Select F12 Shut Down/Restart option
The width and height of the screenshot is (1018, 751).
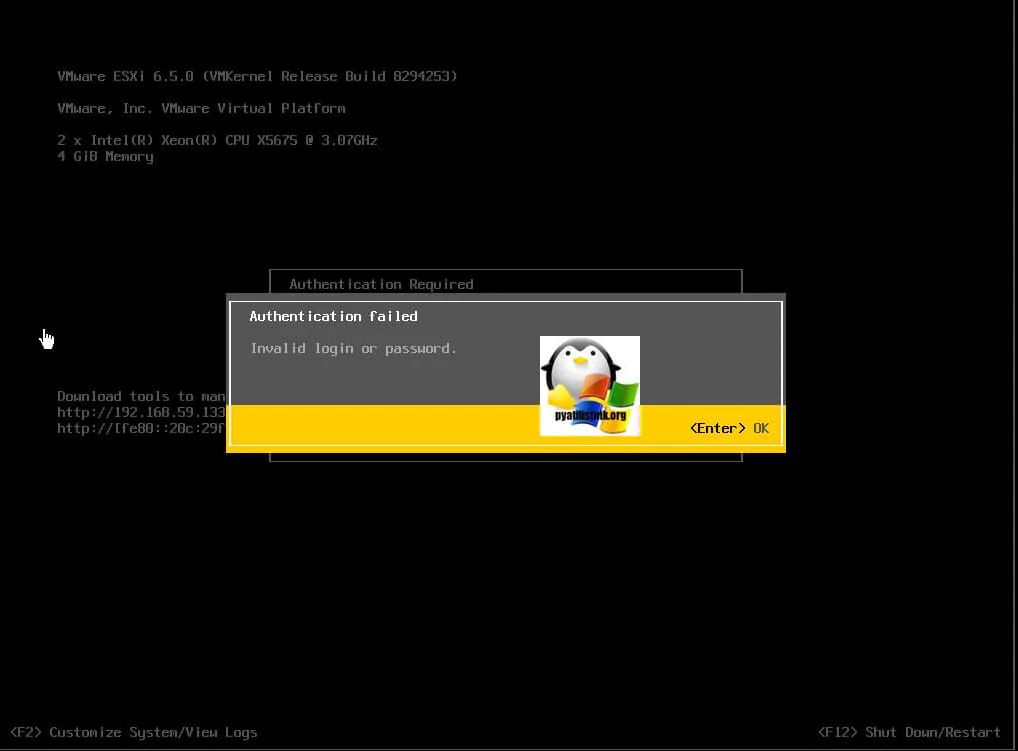(x=909, y=732)
